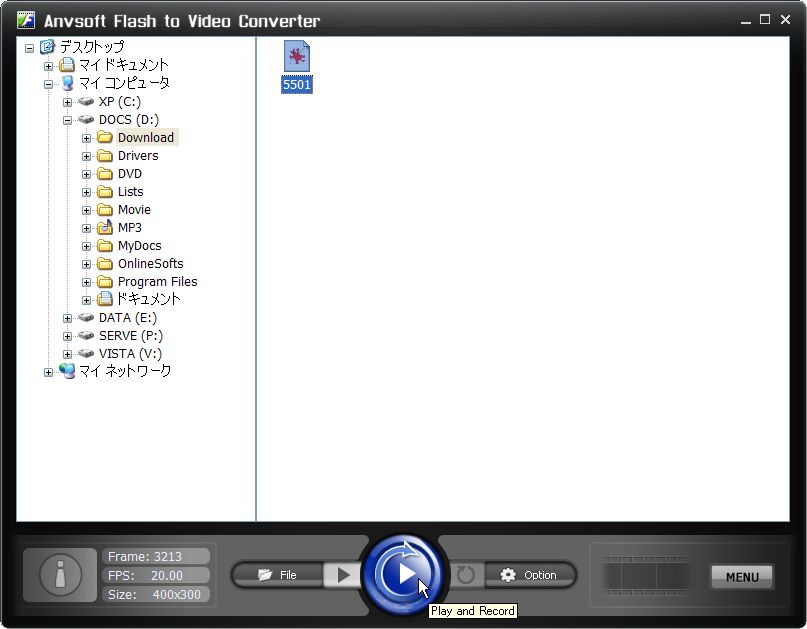Click the マイ ネットワーク network icon
This screenshot has height=629, width=807.
pyautogui.click(x=67, y=371)
